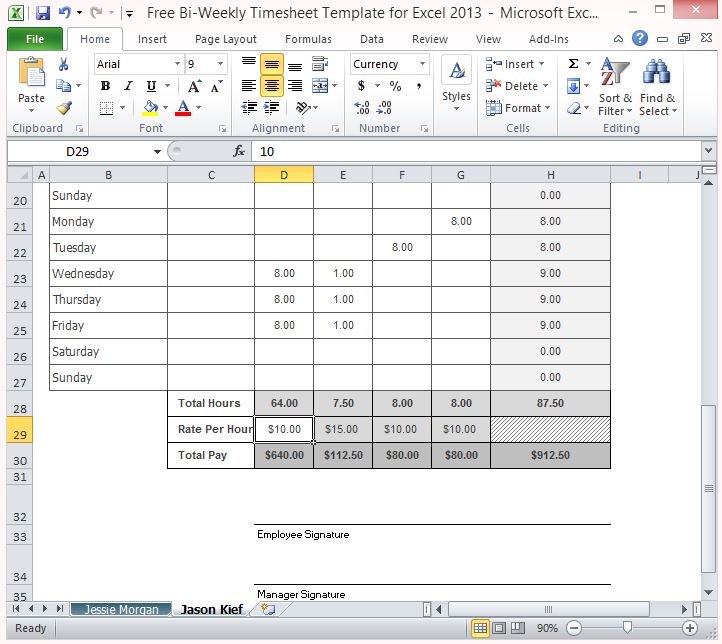Image resolution: width=722 pixels, height=644 pixels.
Task: Expand the Name Box dropdown arrow
Action: click(158, 152)
